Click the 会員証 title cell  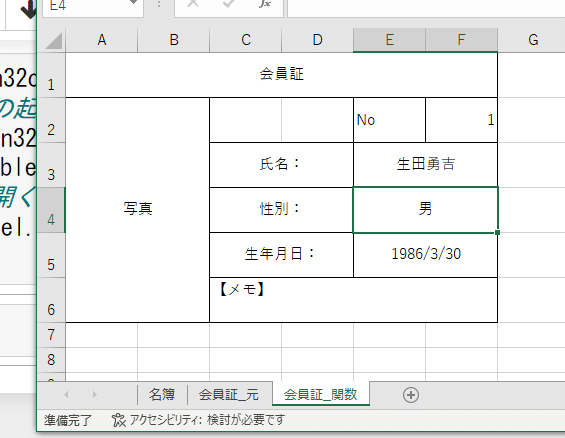pos(281,75)
